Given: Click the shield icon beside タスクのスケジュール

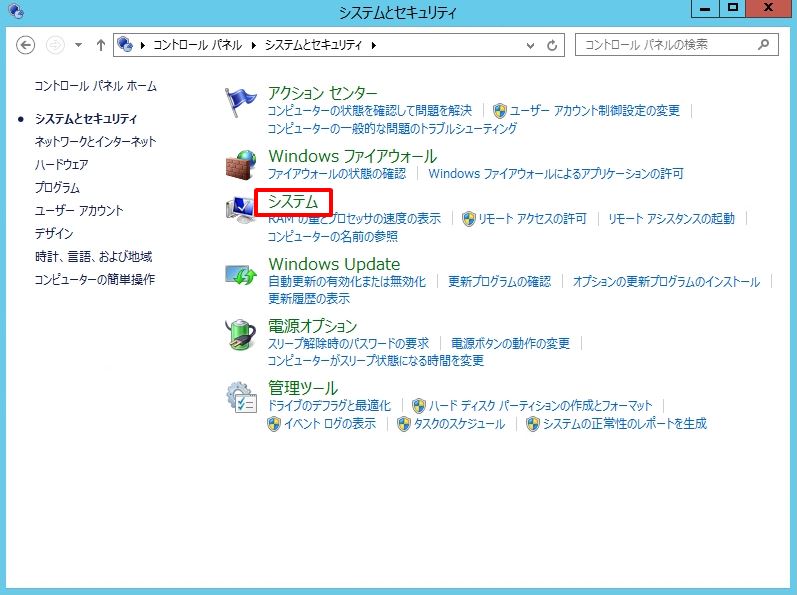Looking at the screenshot, I should [x=404, y=423].
